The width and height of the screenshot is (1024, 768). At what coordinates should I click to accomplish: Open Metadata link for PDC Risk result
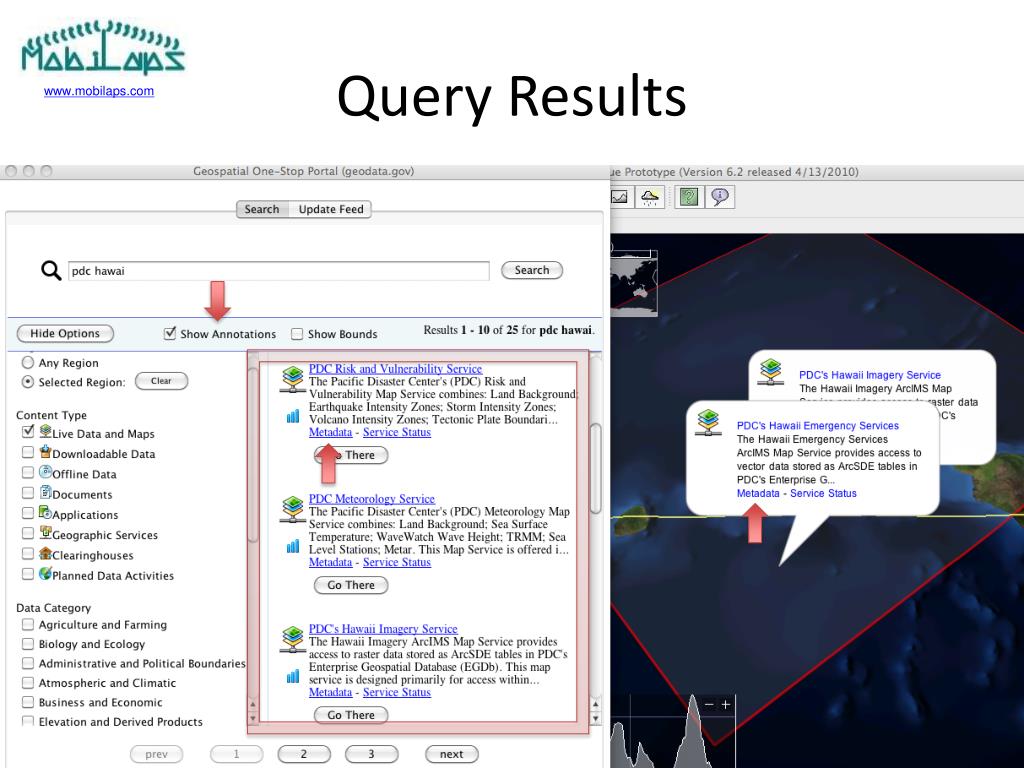coord(330,432)
